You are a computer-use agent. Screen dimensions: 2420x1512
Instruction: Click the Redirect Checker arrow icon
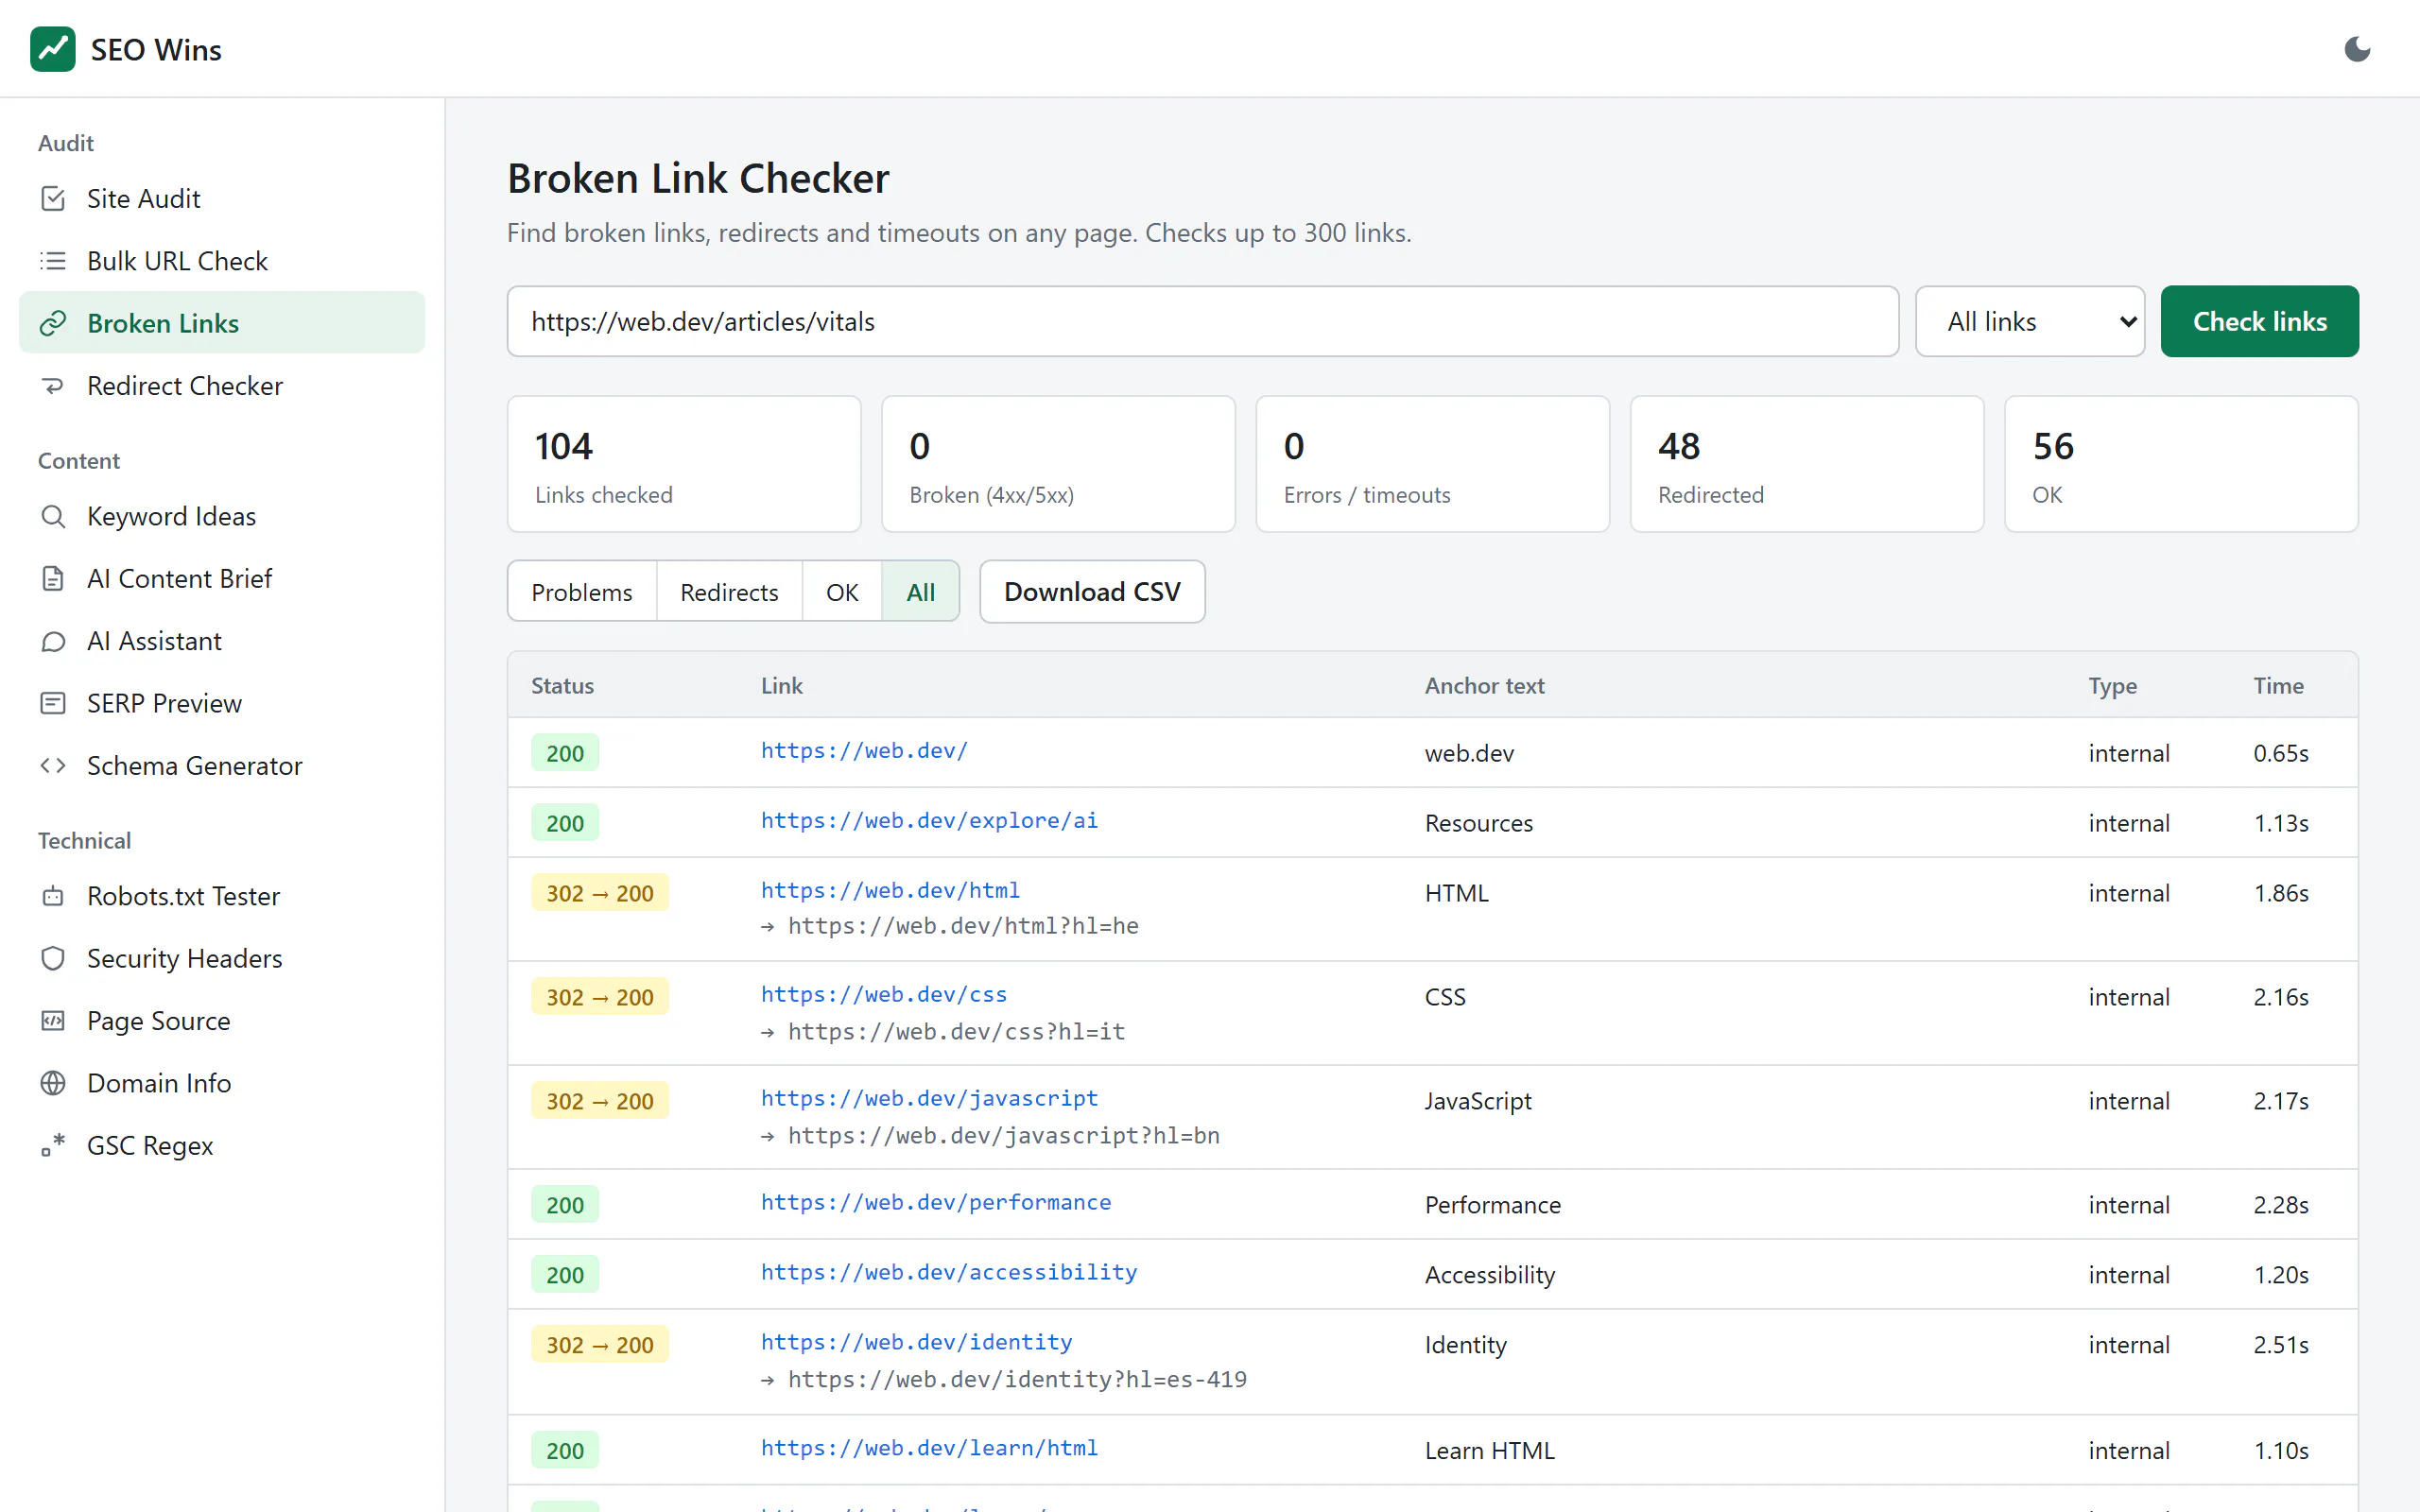click(53, 386)
